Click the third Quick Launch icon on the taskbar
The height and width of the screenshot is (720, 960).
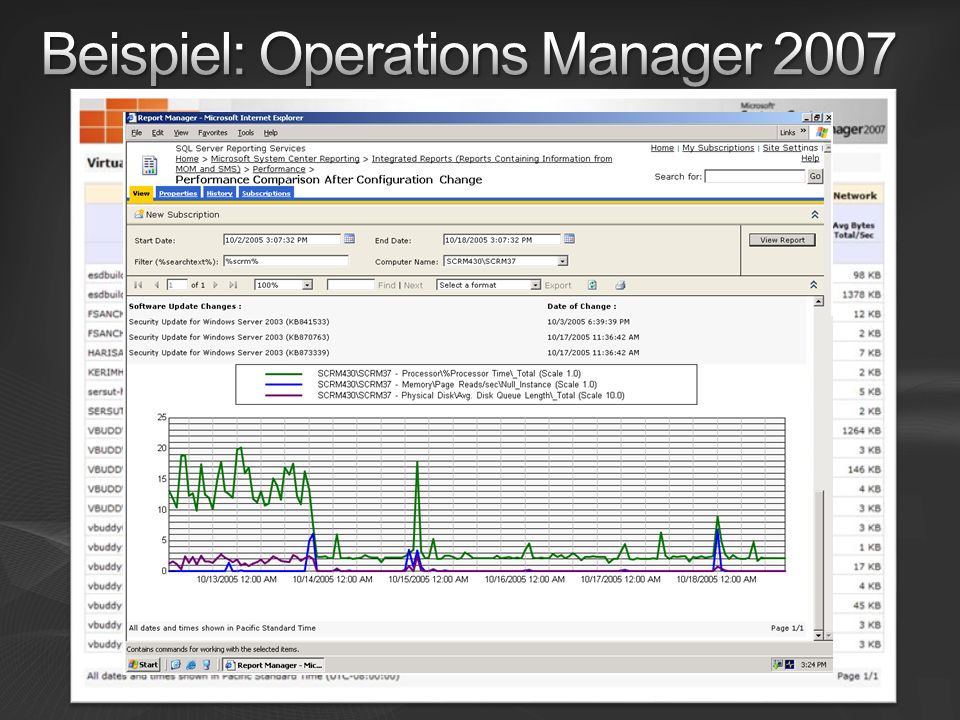point(206,665)
